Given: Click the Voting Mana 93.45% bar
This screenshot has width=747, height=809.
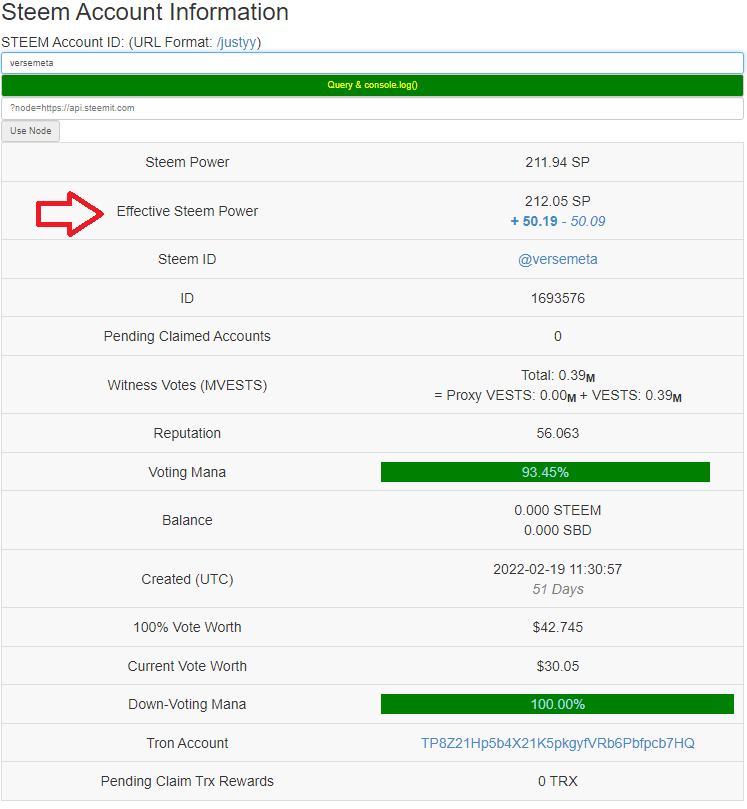Looking at the screenshot, I should point(545,473).
